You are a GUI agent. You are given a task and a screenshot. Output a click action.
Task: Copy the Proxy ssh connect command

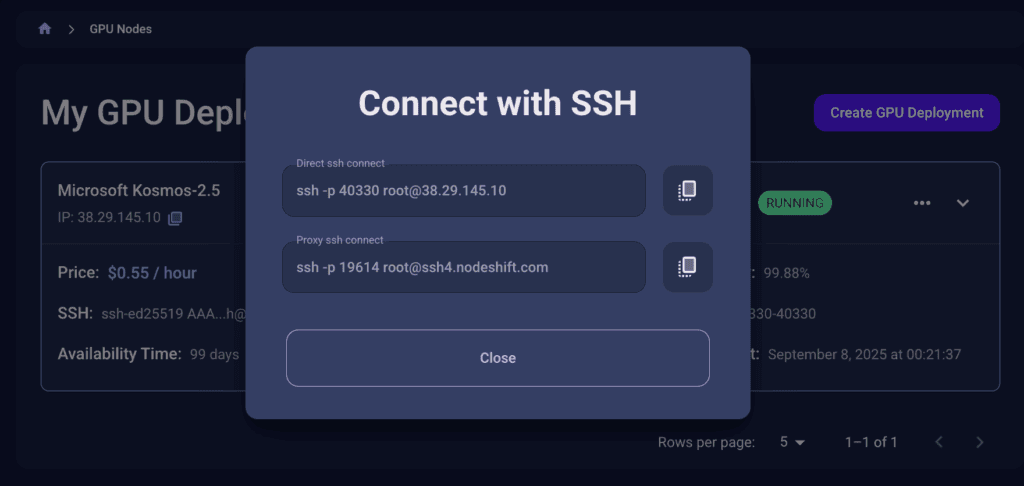point(687,267)
